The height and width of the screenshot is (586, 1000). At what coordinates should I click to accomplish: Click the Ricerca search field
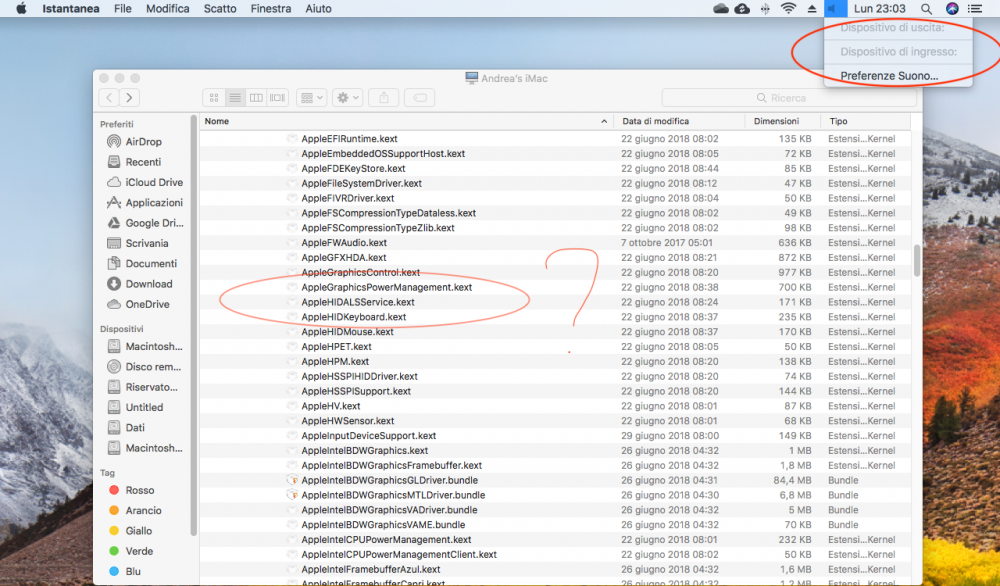[788, 98]
